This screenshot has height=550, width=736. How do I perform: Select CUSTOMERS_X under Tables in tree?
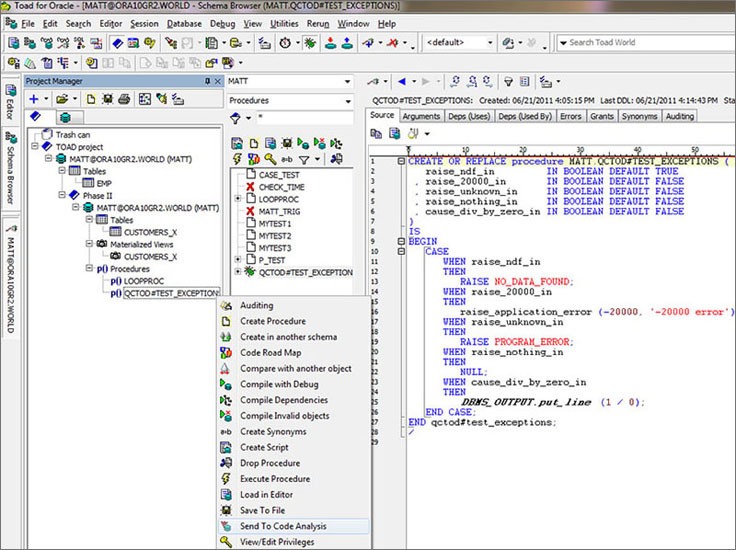(150, 232)
